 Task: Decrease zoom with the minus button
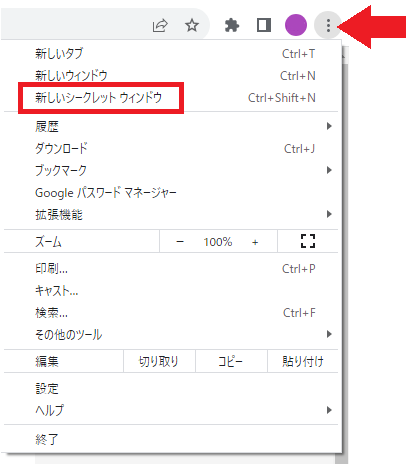click(180, 242)
